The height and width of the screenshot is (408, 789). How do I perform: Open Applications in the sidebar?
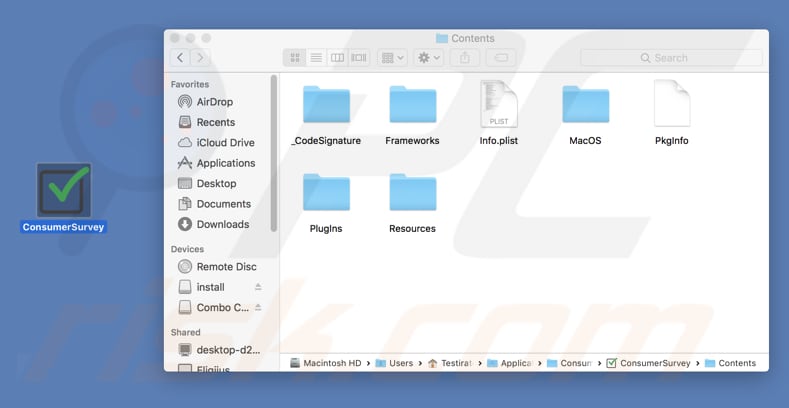[225, 163]
